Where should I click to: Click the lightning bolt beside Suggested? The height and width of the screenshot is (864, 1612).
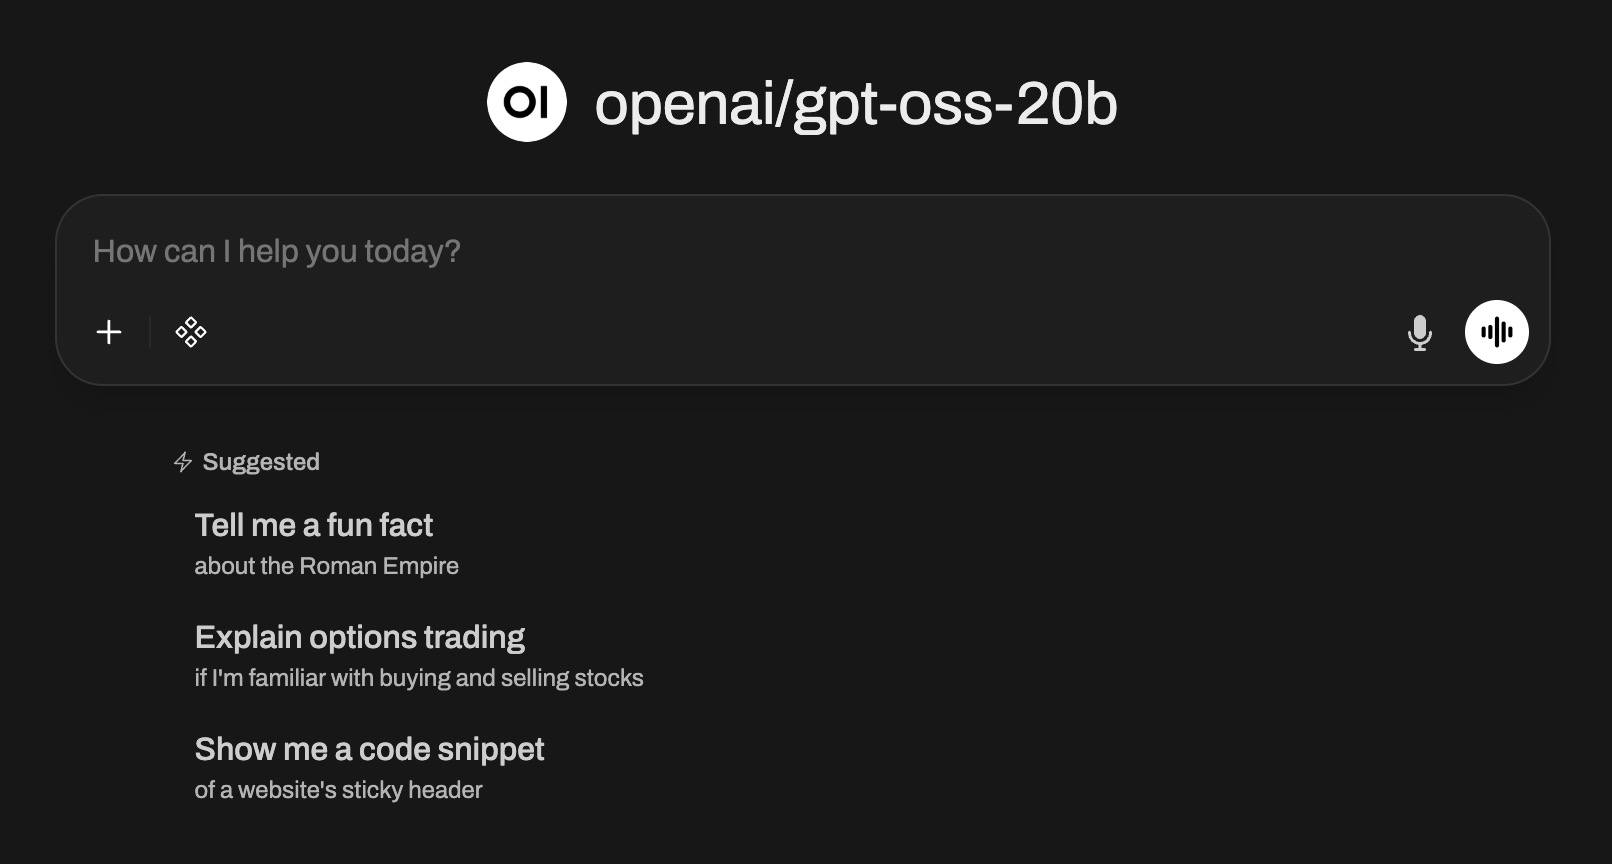[183, 462]
